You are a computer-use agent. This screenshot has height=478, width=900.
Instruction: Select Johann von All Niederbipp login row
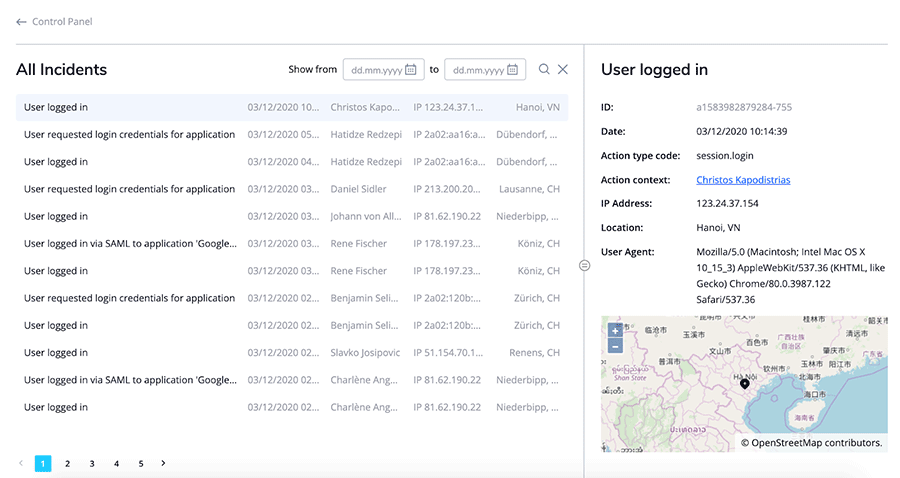[x=291, y=216]
